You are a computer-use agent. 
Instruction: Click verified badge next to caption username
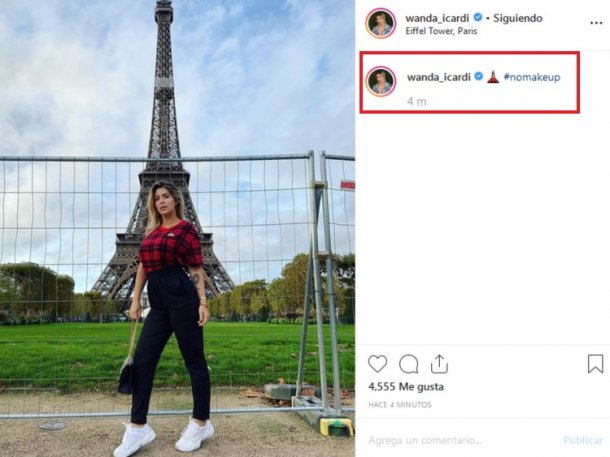coord(479,76)
